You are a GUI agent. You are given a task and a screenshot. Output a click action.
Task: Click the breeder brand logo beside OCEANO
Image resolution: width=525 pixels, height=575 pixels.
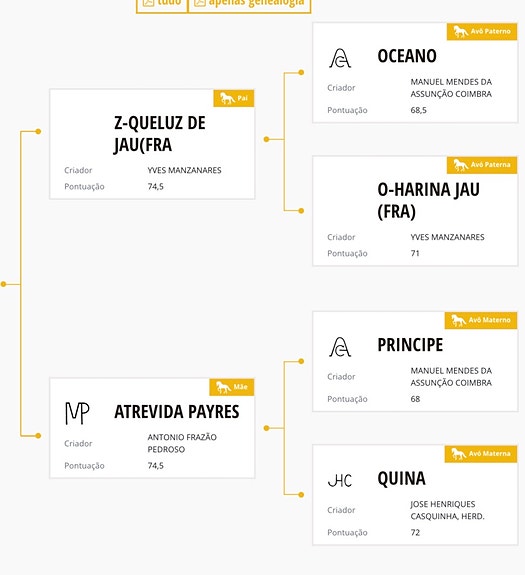tap(340, 58)
